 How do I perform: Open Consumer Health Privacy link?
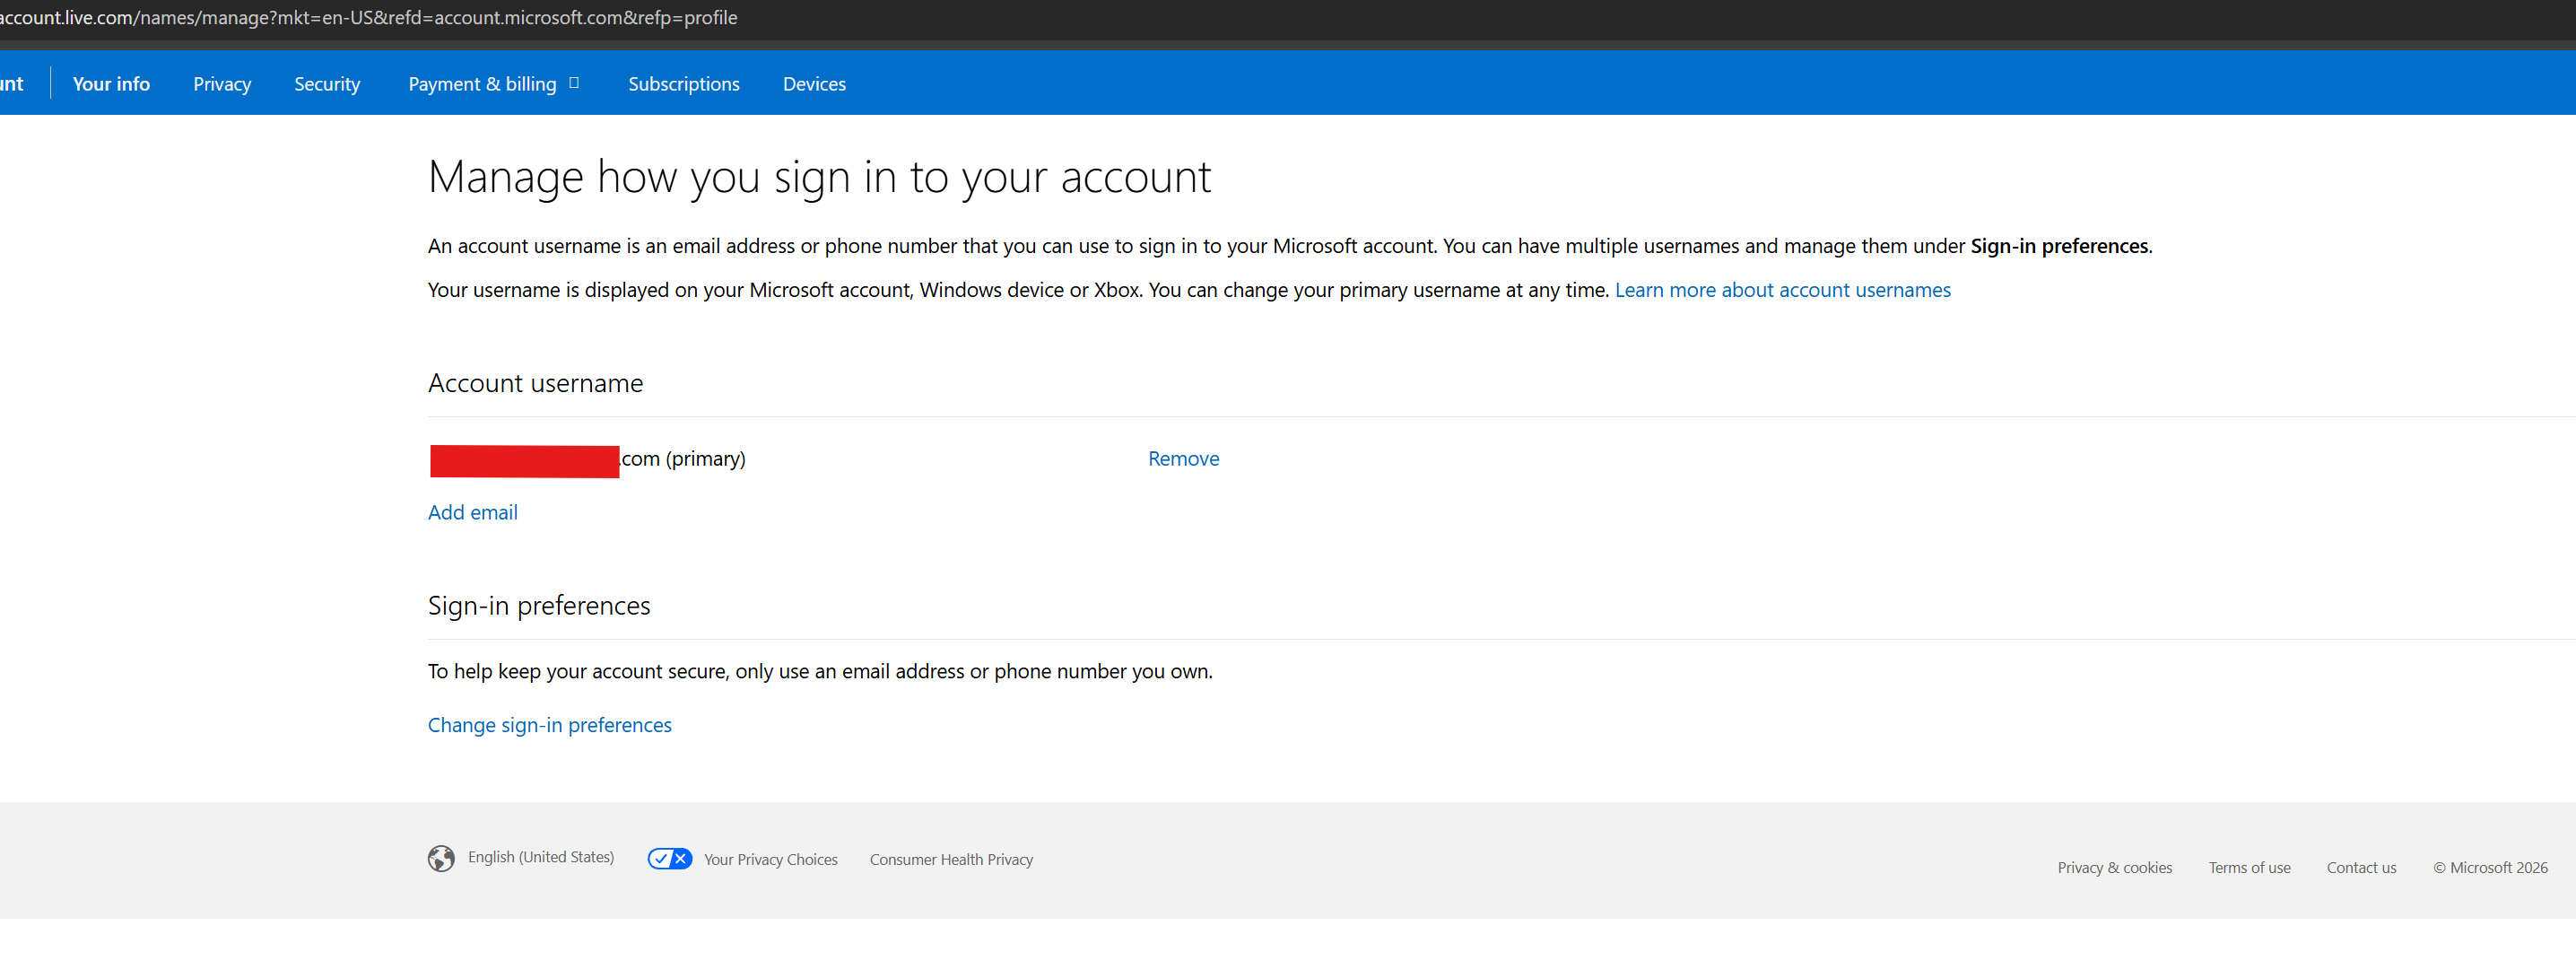951,859
